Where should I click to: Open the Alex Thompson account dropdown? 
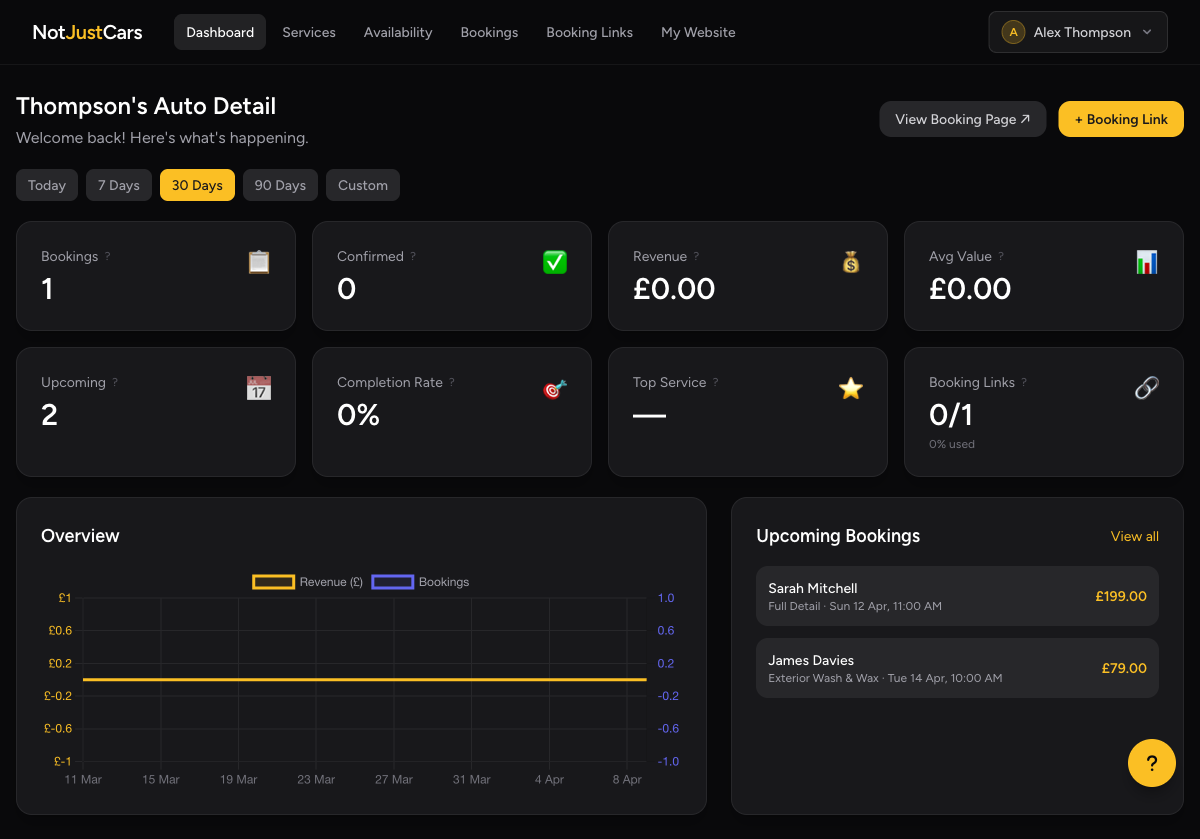pyautogui.click(x=1077, y=32)
